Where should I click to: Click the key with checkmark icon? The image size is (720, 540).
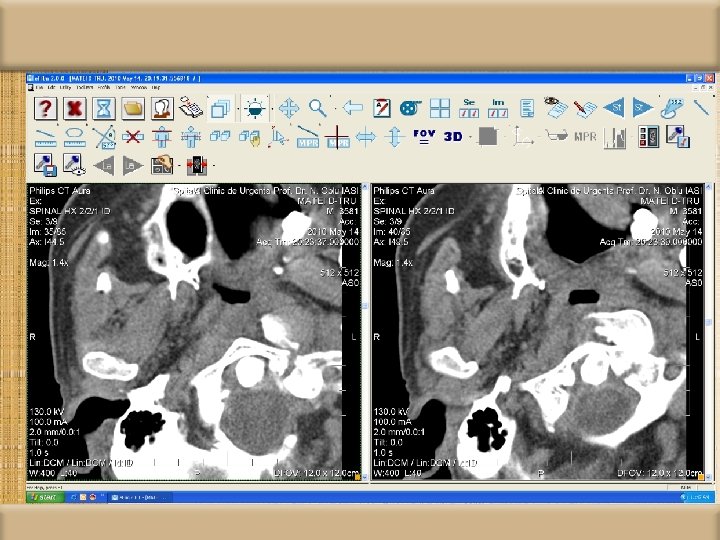click(x=678, y=137)
